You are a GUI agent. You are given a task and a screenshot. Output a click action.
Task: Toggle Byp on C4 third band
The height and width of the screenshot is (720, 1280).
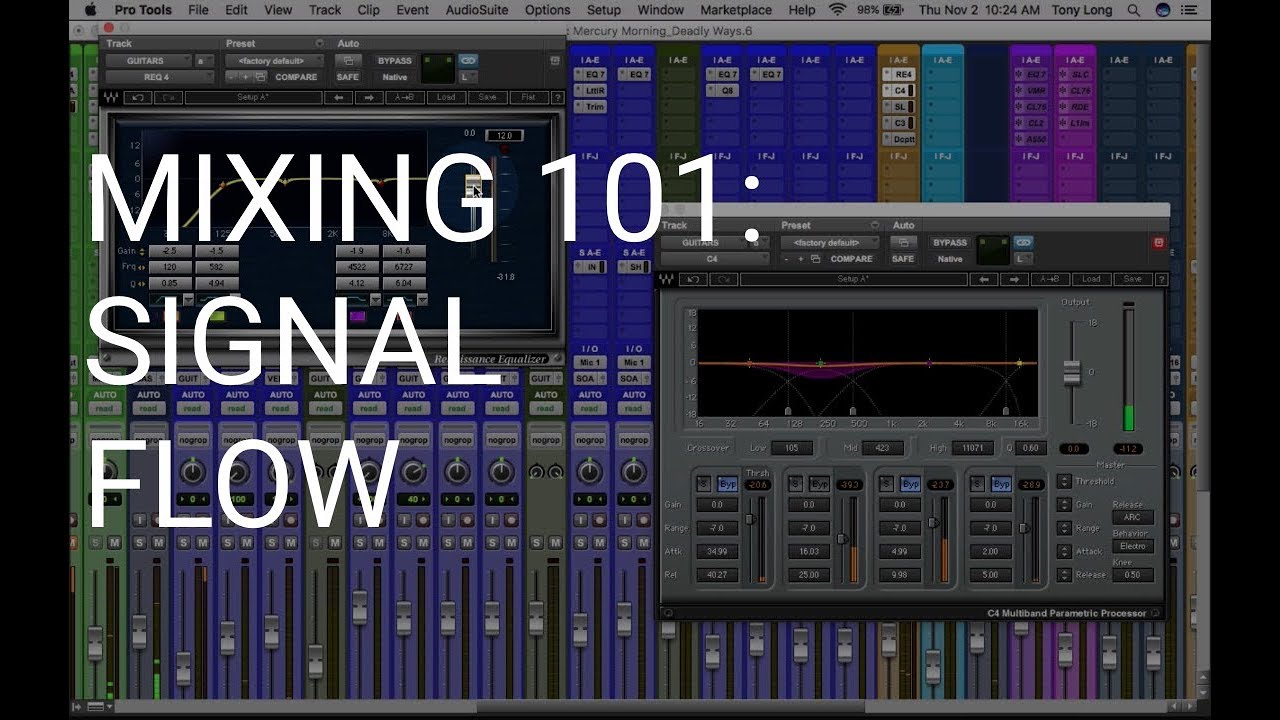tap(910, 484)
